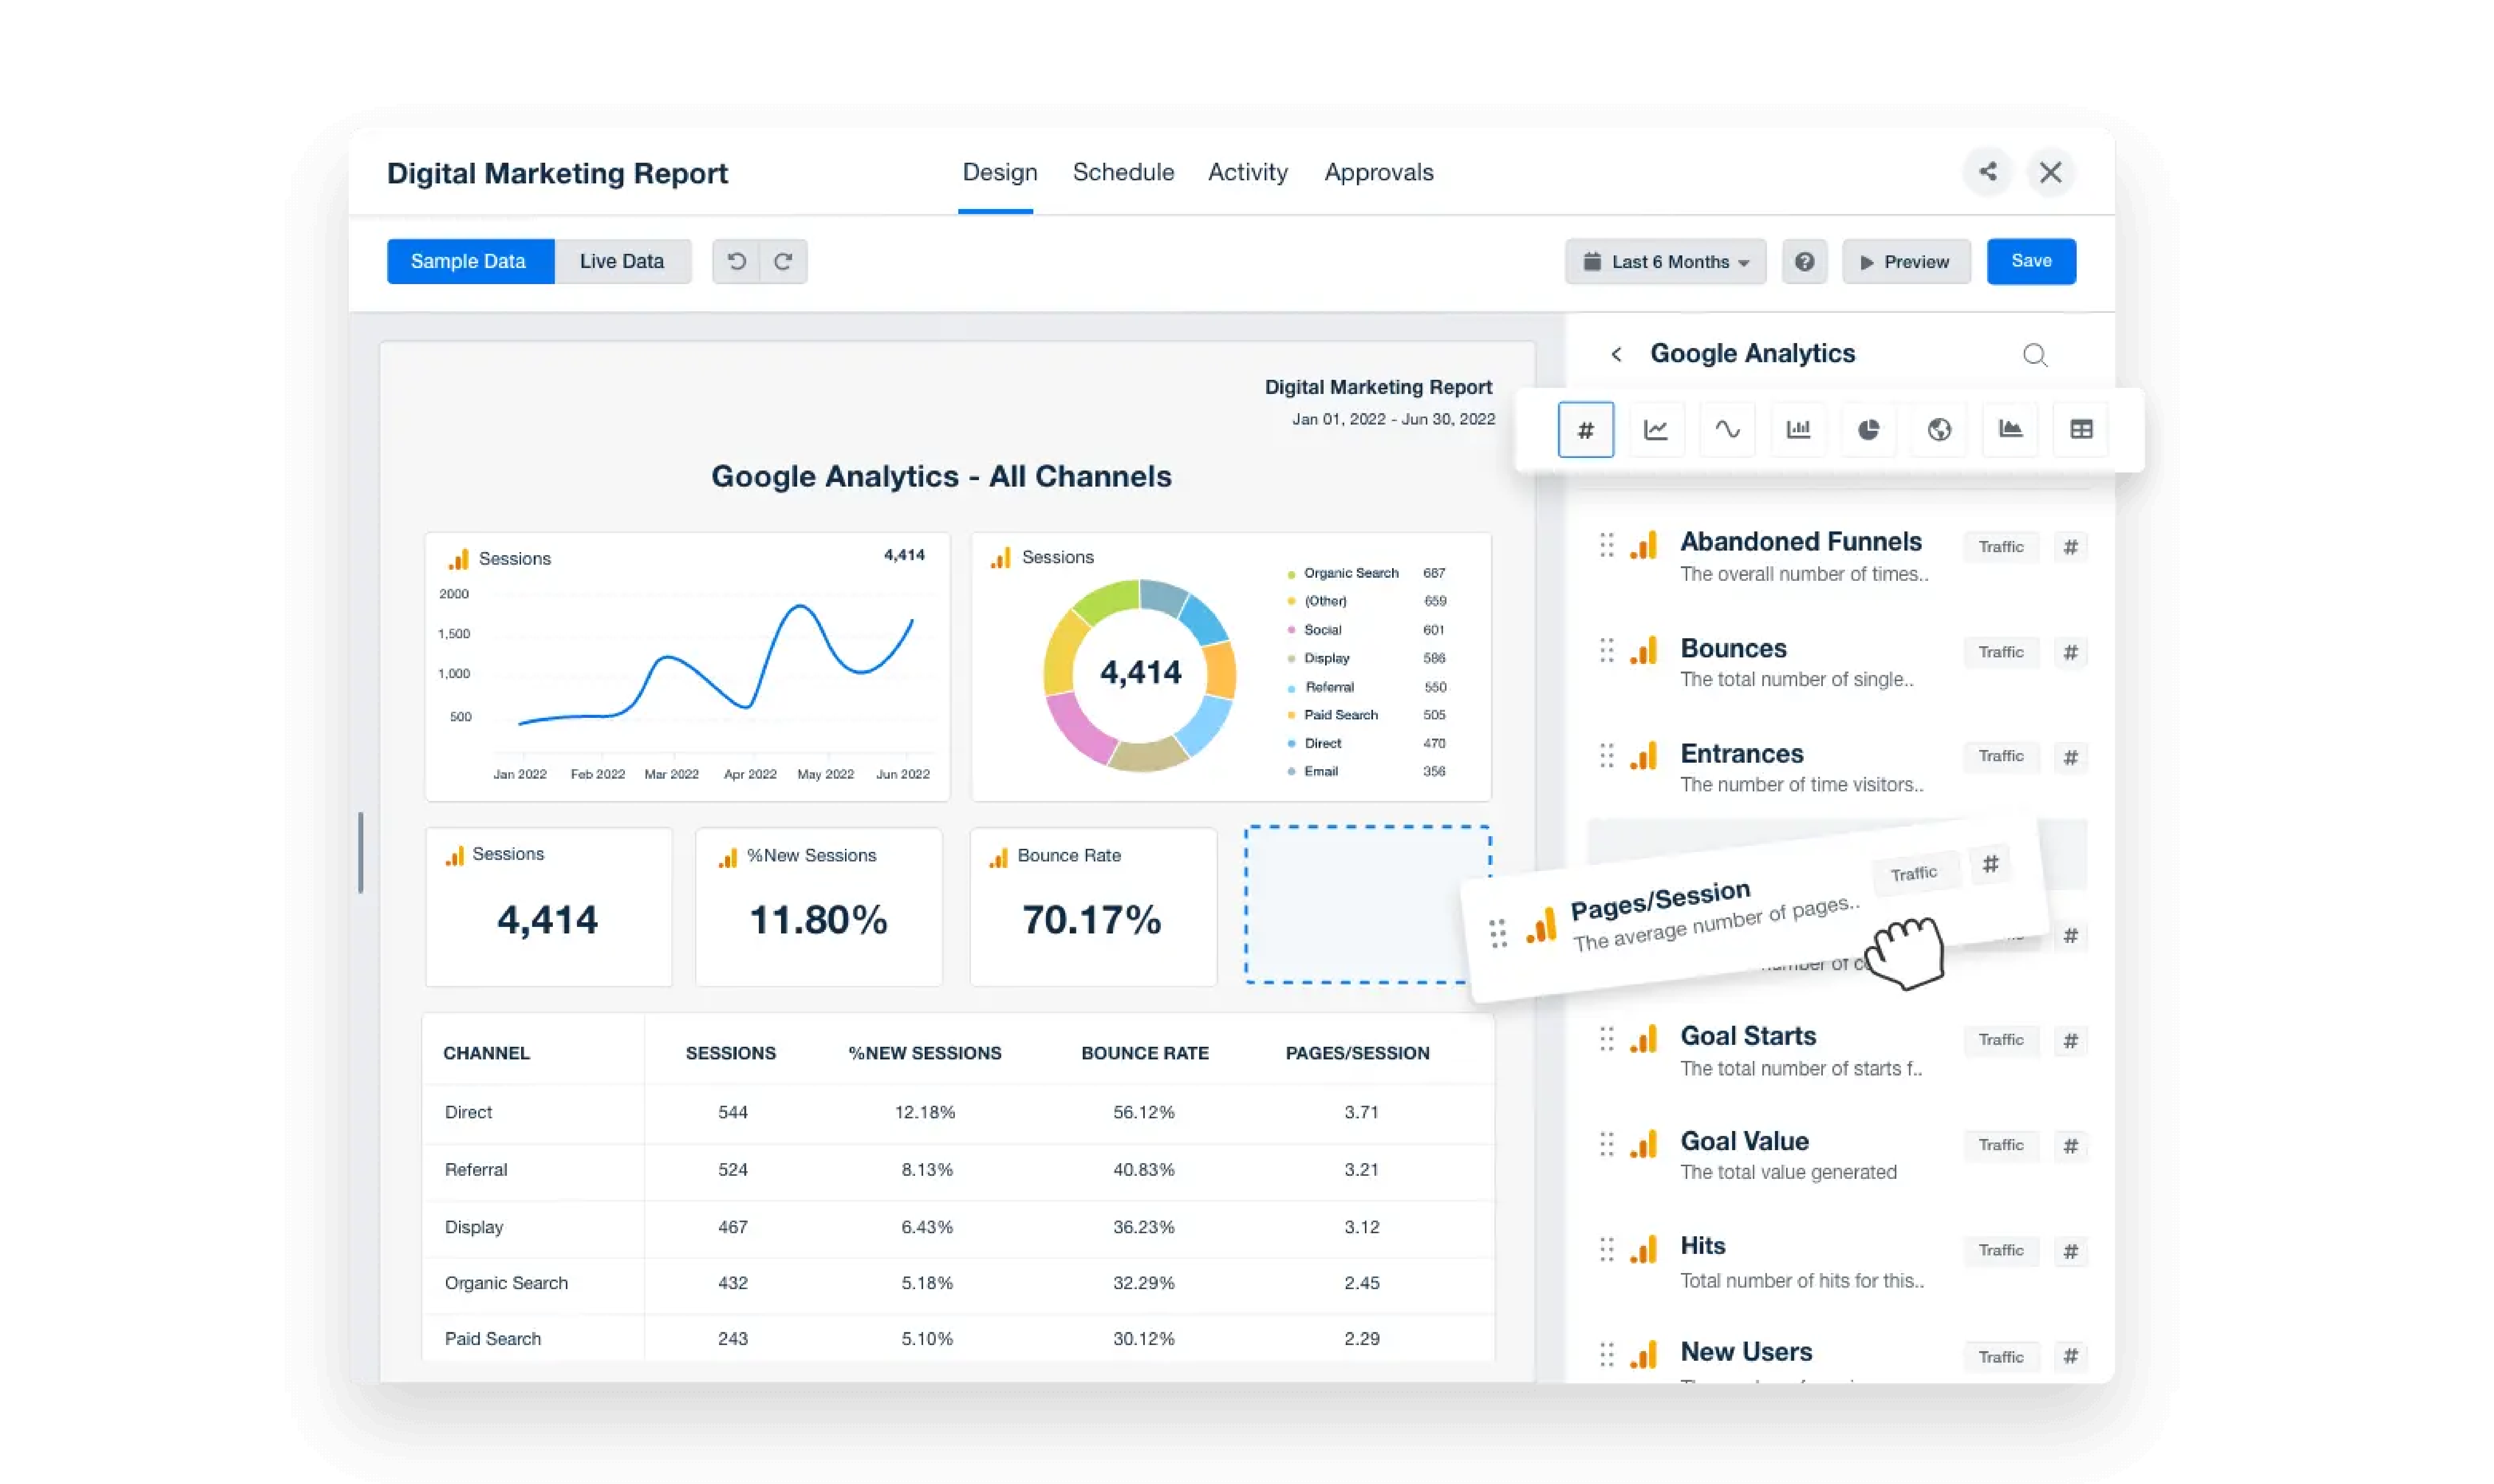
Task: Click the undo arrow button
Action: point(736,262)
